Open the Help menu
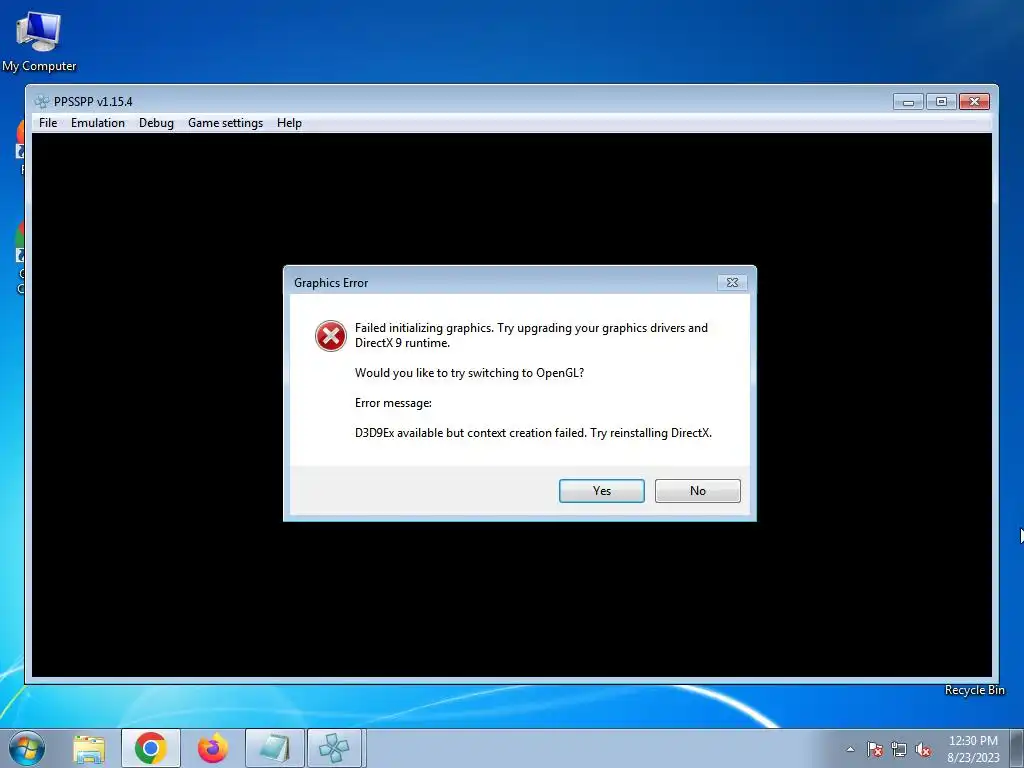 click(289, 123)
